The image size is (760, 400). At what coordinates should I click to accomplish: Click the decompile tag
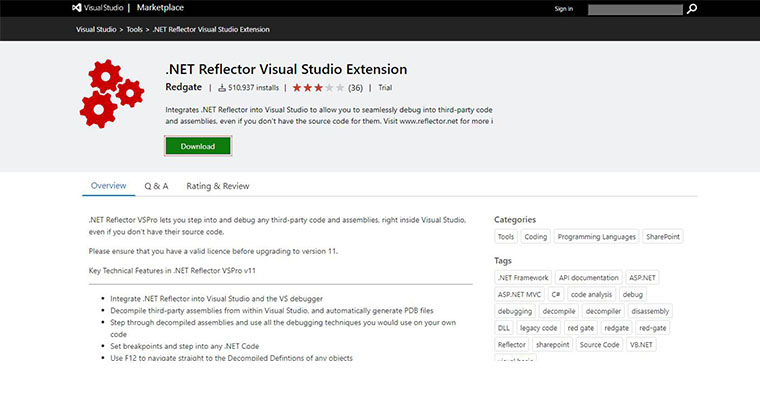(x=559, y=311)
